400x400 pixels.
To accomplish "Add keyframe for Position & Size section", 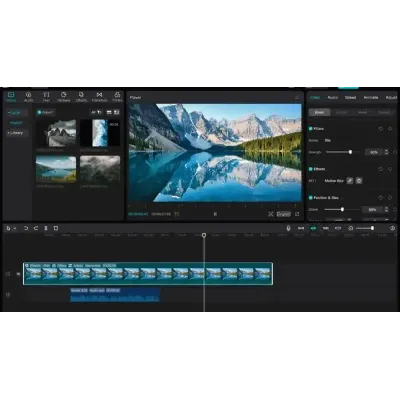I will pos(390,198).
